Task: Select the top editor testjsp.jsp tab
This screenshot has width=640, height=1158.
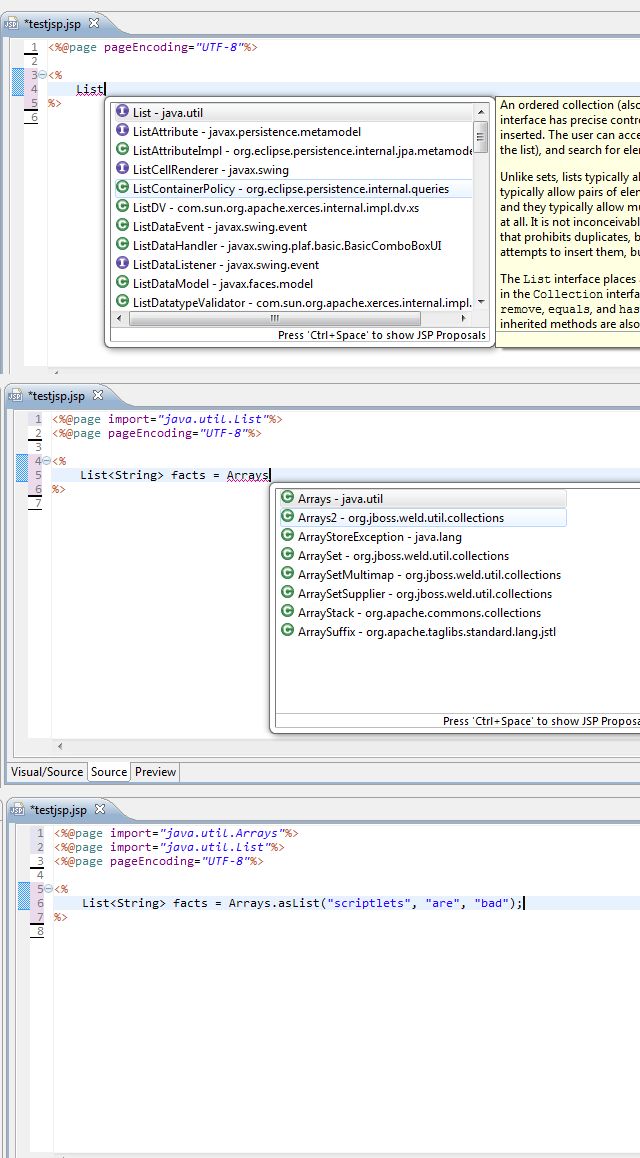Action: coord(51,24)
